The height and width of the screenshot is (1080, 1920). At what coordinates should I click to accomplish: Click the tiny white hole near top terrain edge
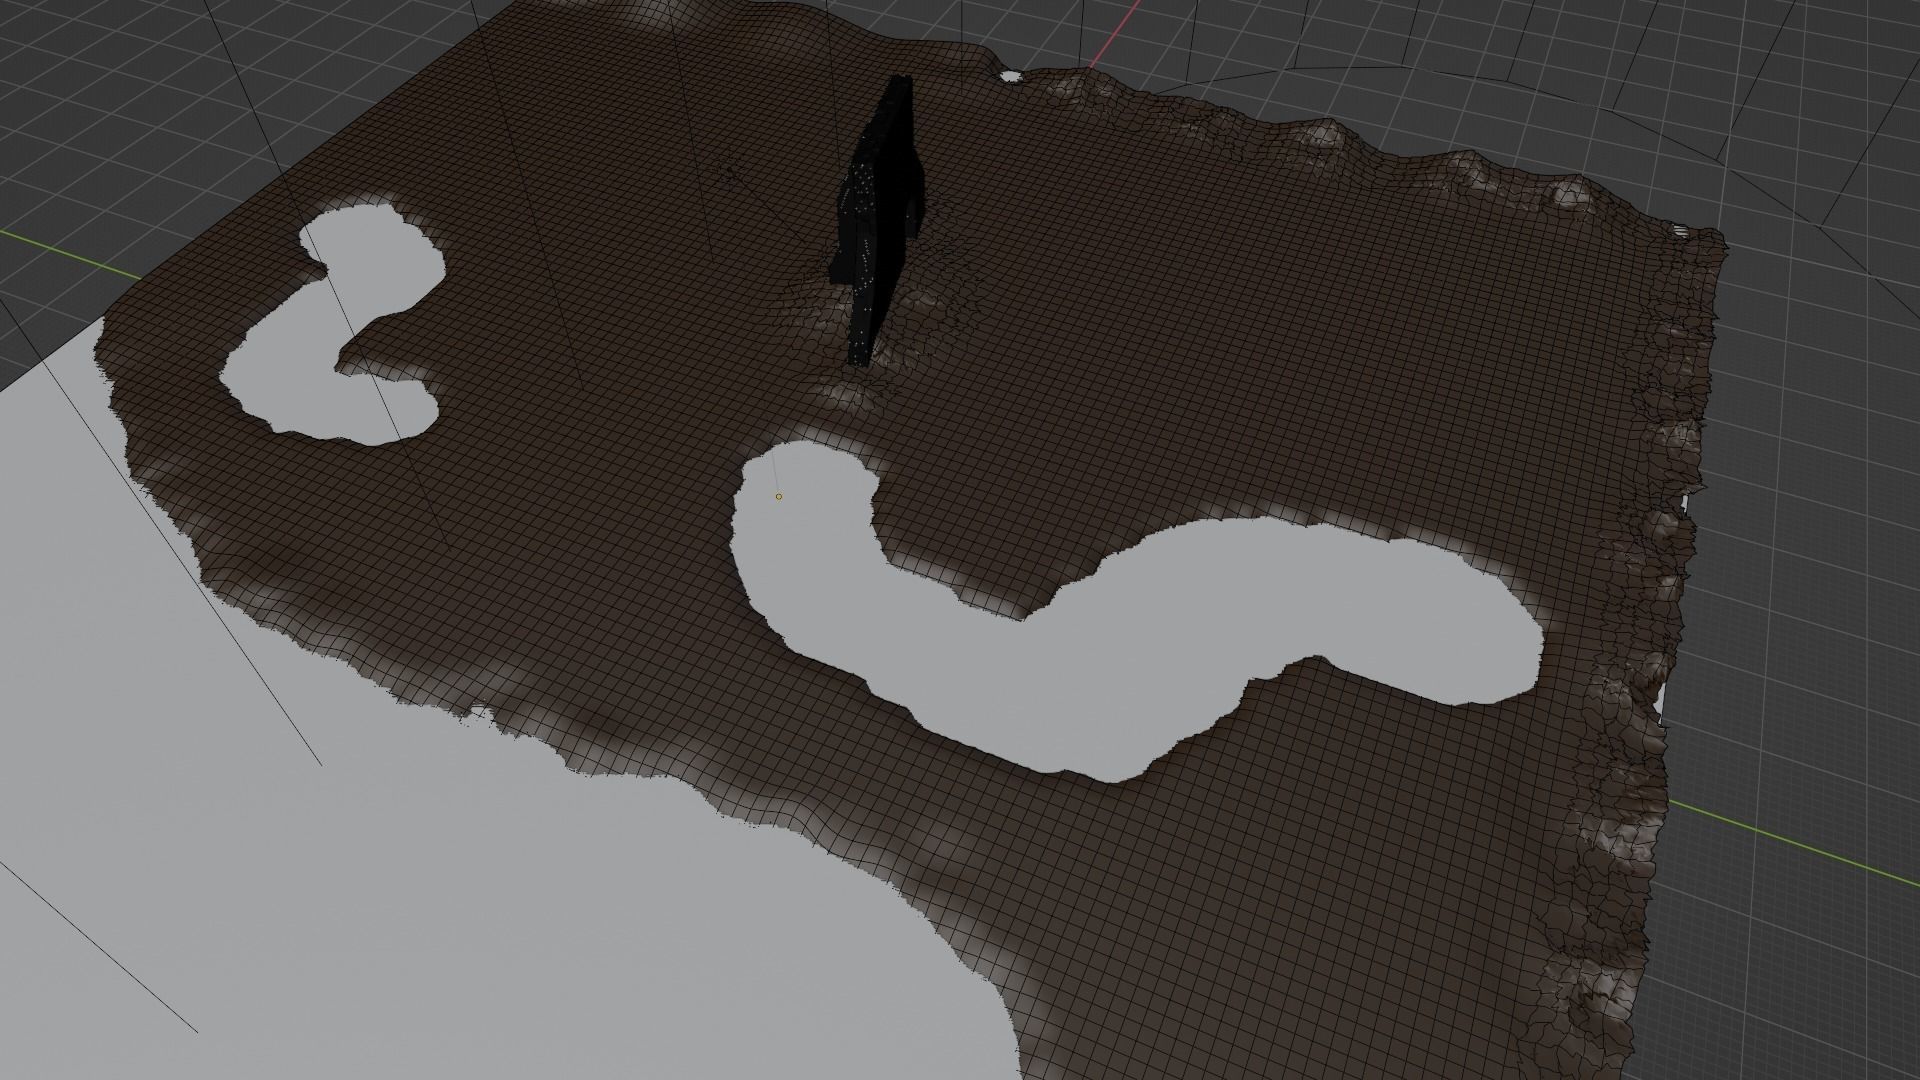point(1010,74)
